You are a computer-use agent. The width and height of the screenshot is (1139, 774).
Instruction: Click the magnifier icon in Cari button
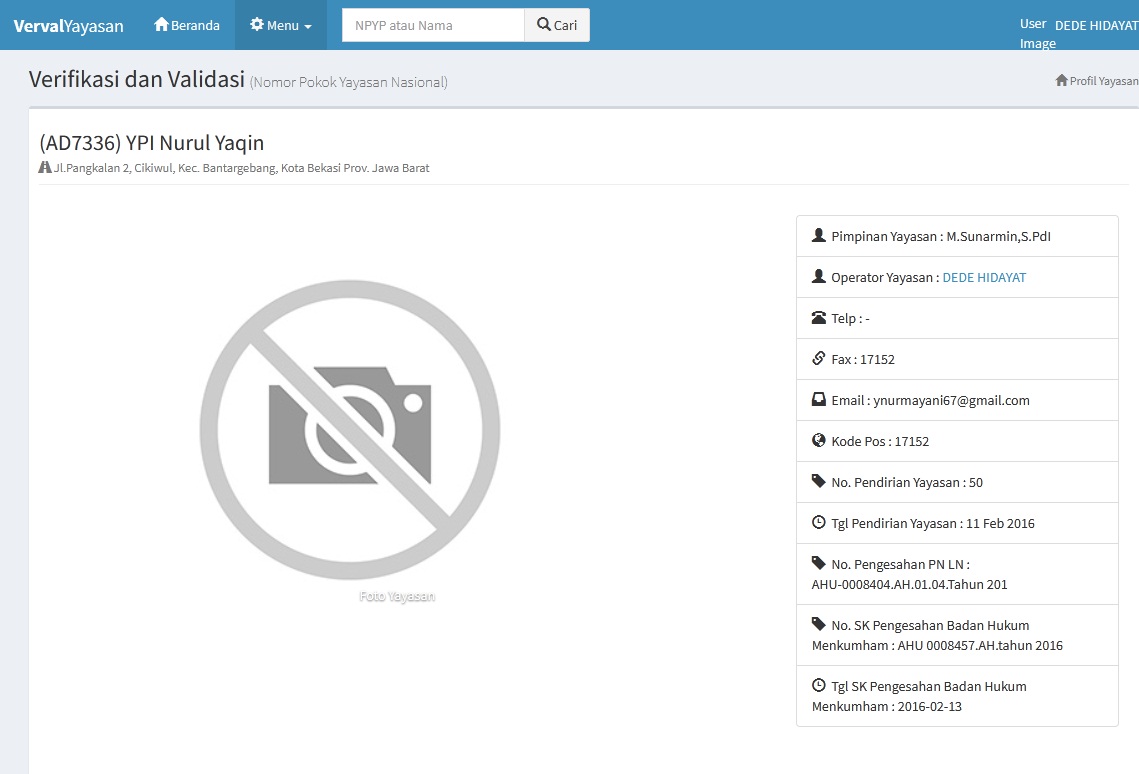(544, 25)
